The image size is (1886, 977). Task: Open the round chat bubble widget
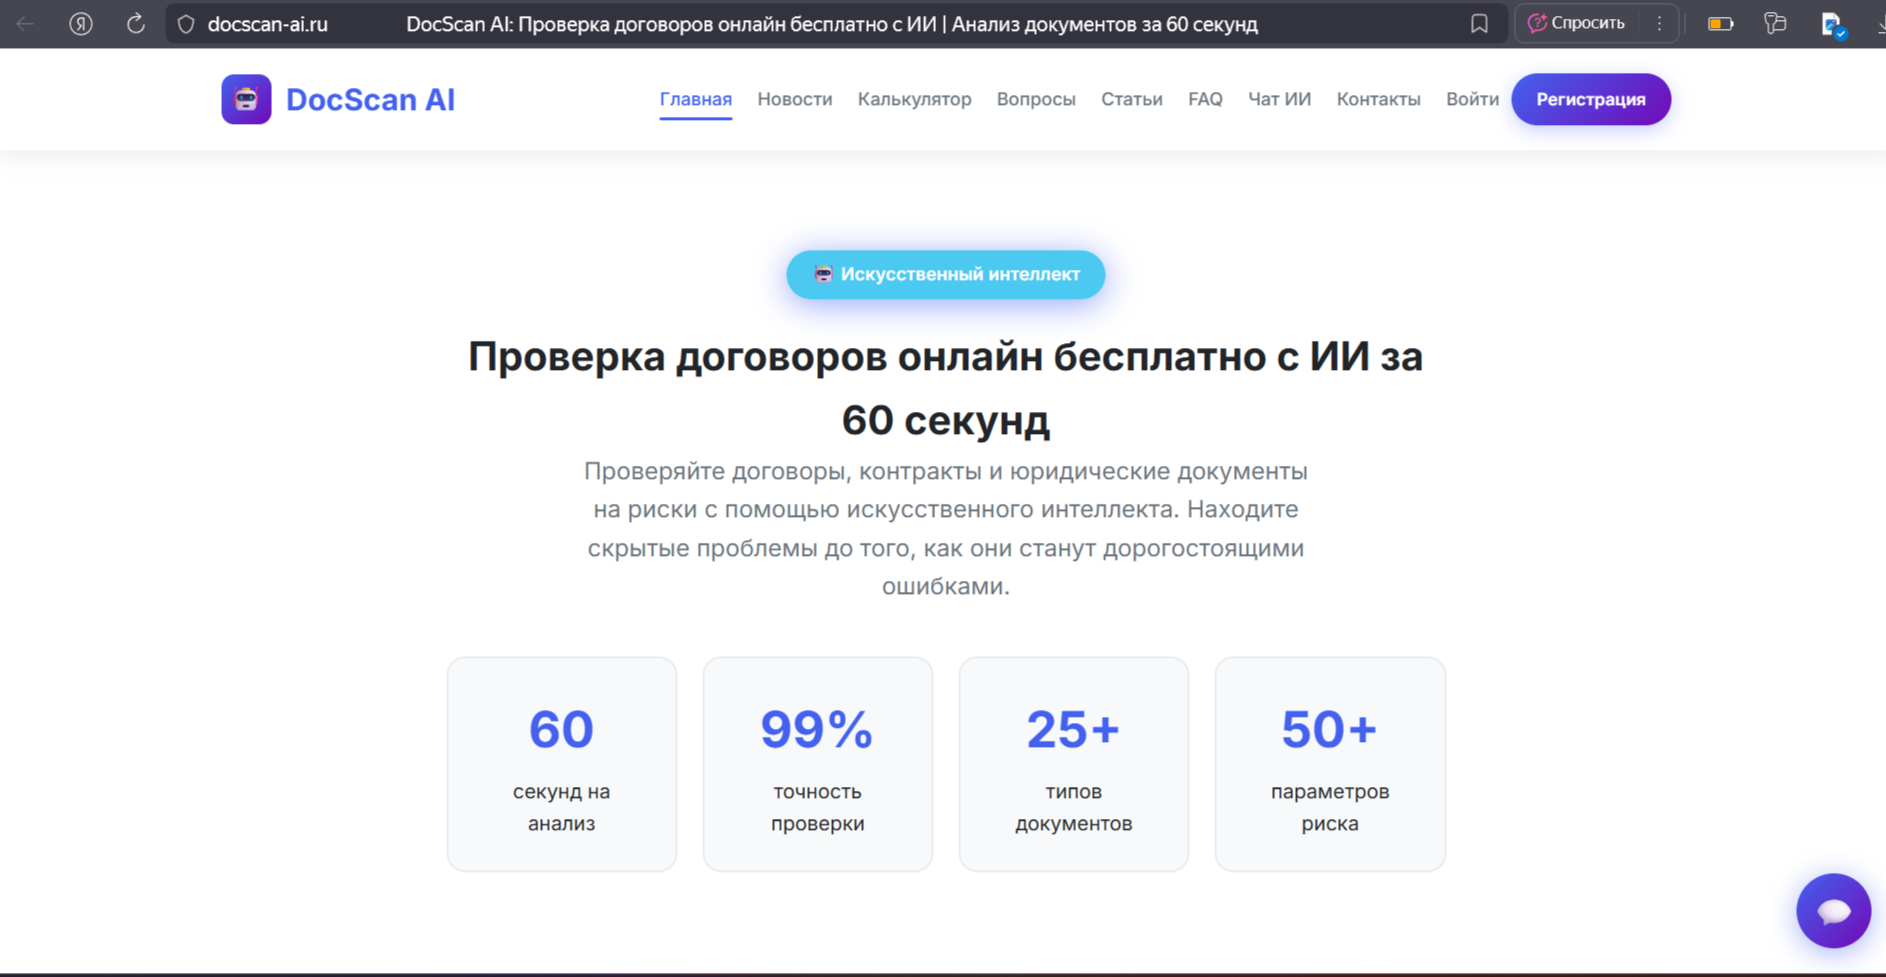click(x=1833, y=911)
